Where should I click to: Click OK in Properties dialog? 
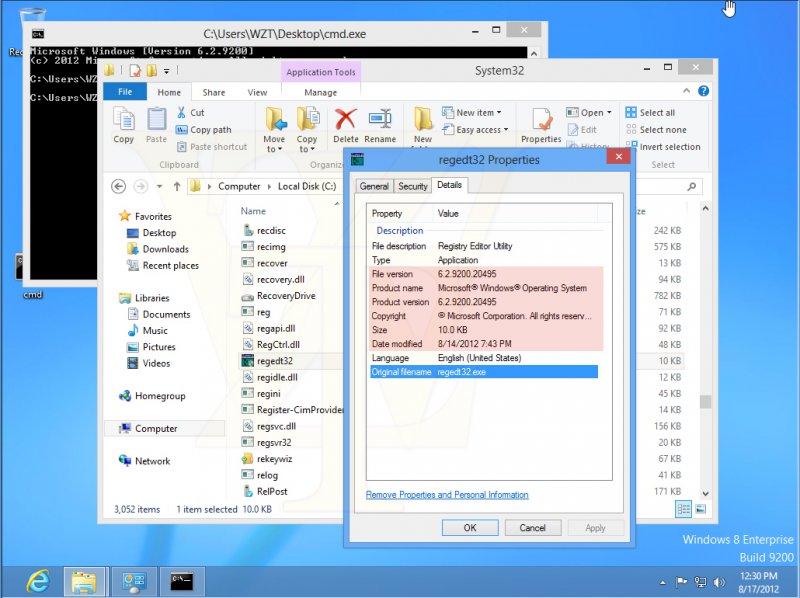[469, 527]
